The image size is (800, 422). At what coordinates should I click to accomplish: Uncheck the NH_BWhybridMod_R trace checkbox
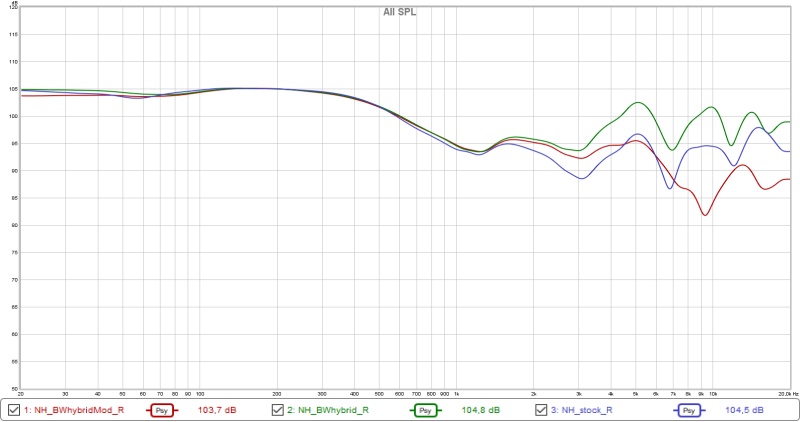13,410
